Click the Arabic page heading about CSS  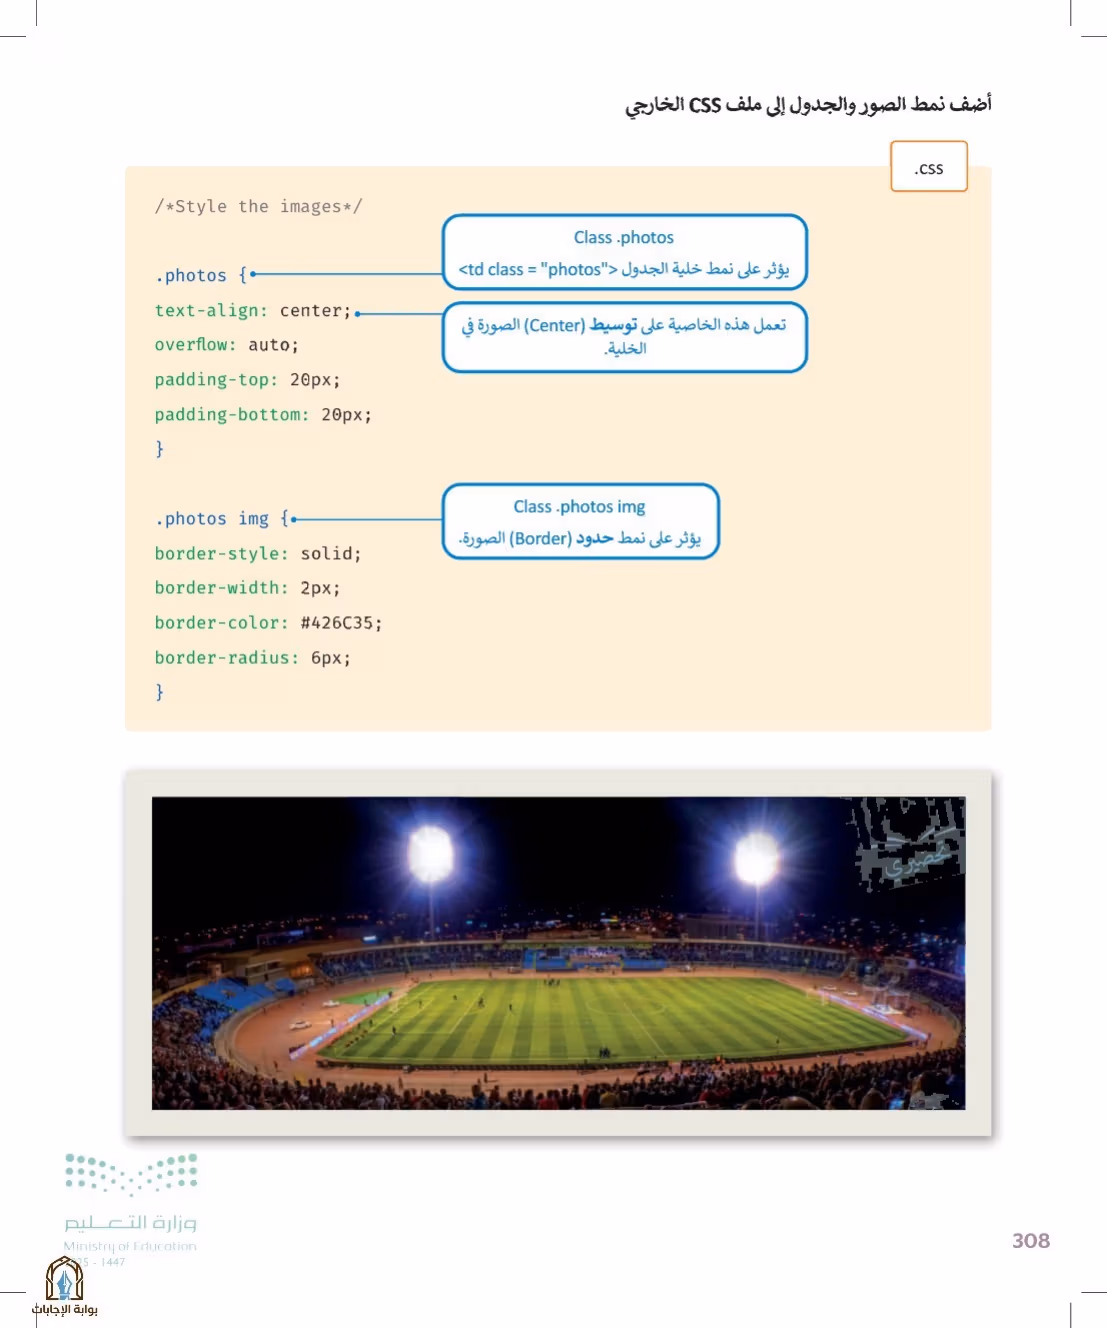pos(808,104)
